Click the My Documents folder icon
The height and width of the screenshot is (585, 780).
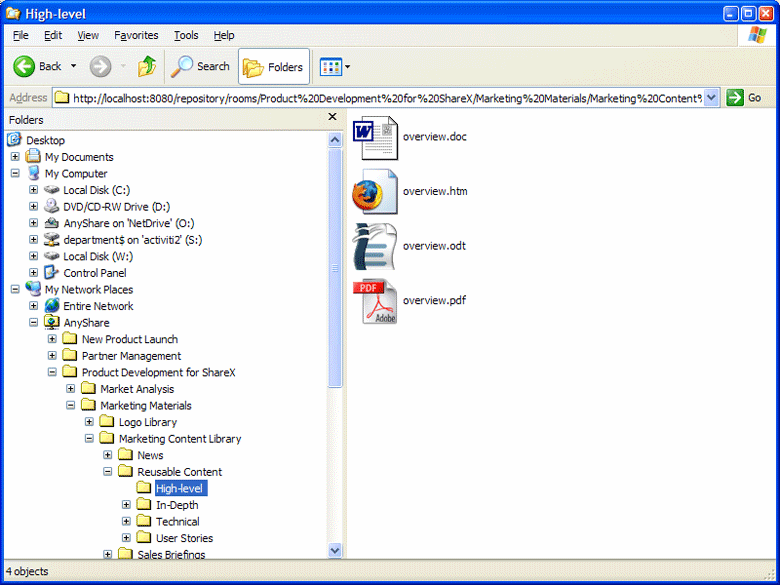[33, 156]
